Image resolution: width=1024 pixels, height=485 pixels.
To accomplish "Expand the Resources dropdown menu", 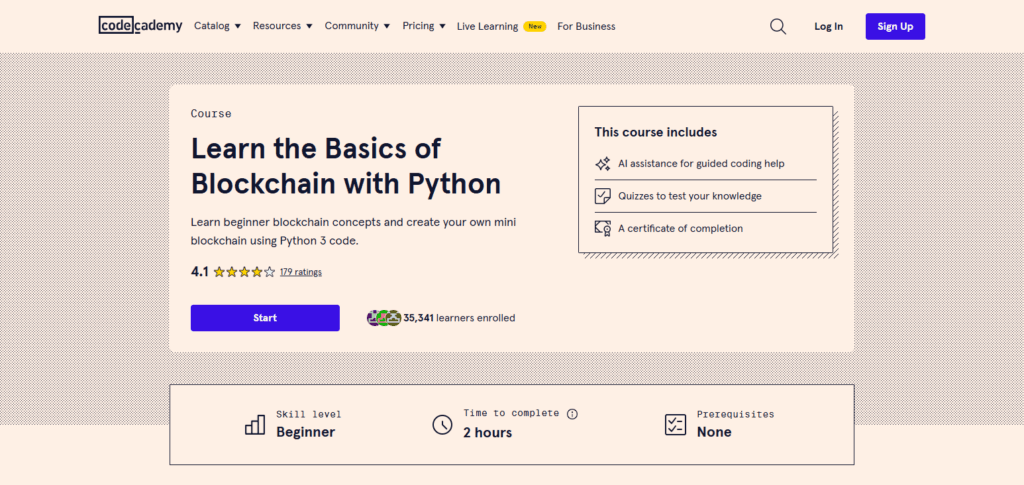I will [282, 26].
